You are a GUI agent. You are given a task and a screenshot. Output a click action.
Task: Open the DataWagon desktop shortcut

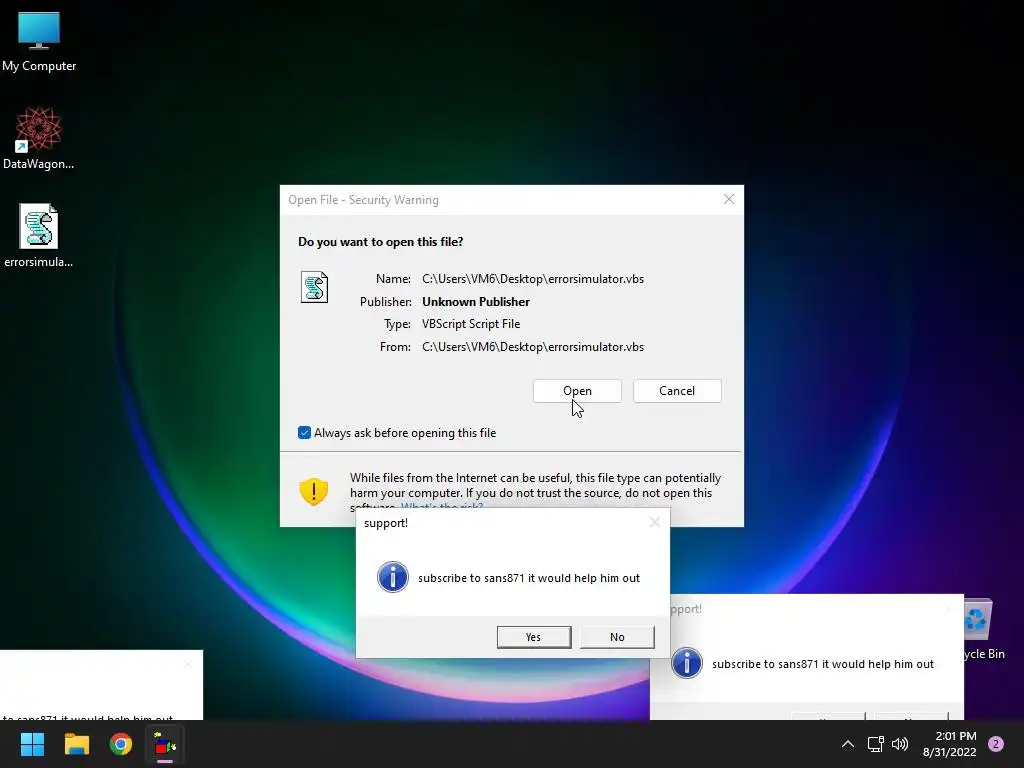click(39, 138)
